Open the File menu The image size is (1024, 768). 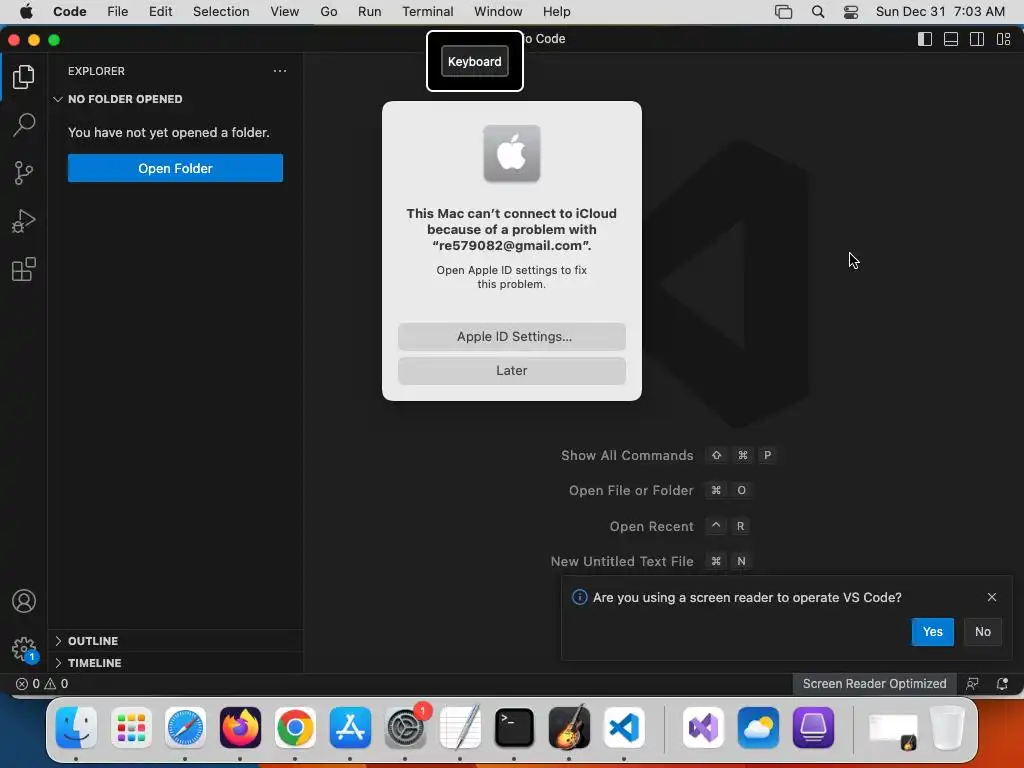[x=118, y=12]
